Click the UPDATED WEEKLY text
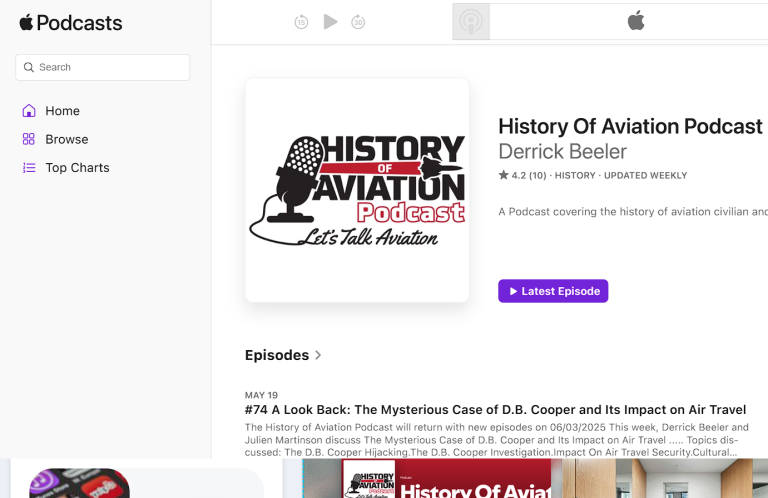Image resolution: width=768 pixels, height=498 pixels. 646,175
